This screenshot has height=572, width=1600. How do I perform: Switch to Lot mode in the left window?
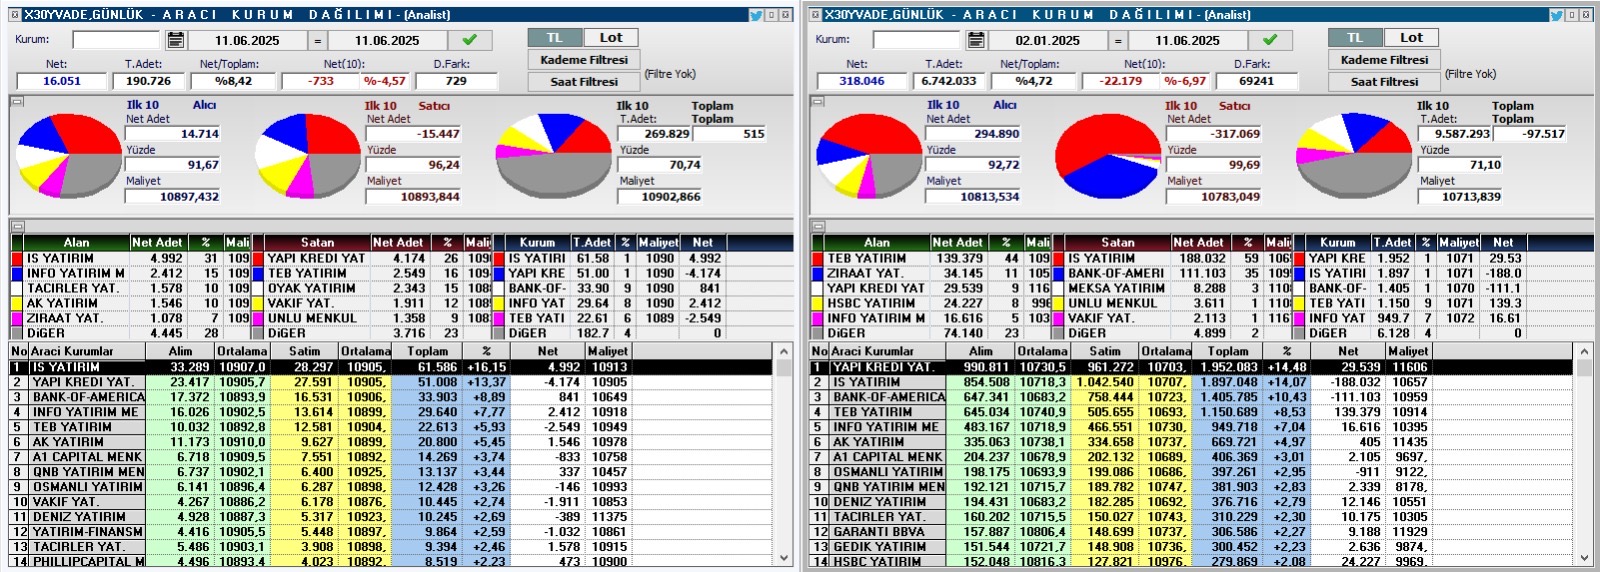[x=611, y=38]
